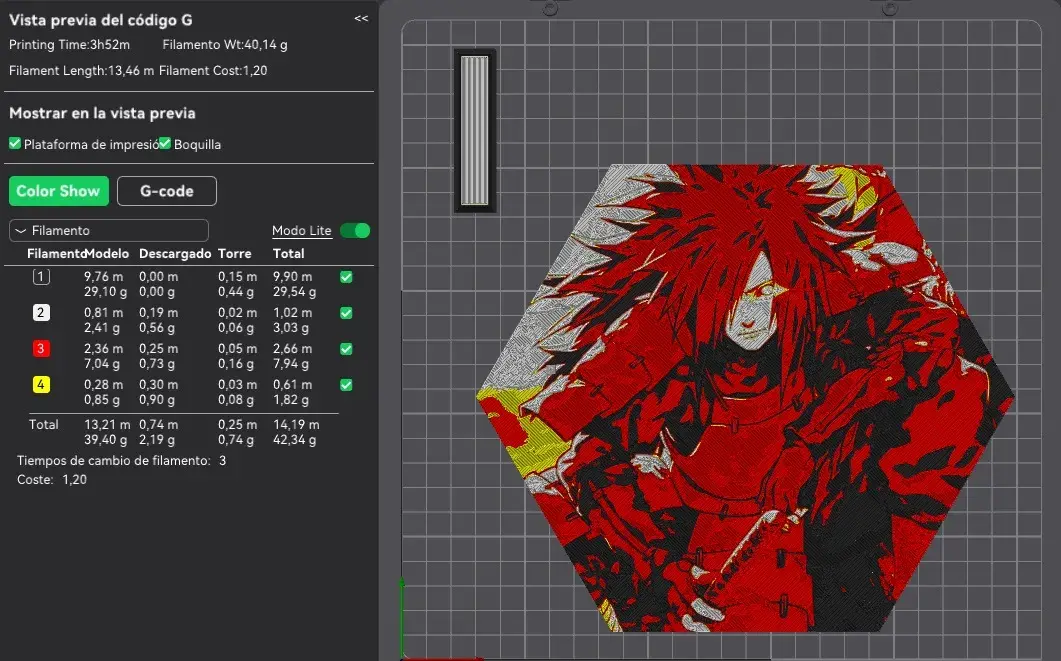This screenshot has width=1061, height=661.
Task: Open the Filamento view dropdown
Action: pyautogui.click(x=108, y=230)
